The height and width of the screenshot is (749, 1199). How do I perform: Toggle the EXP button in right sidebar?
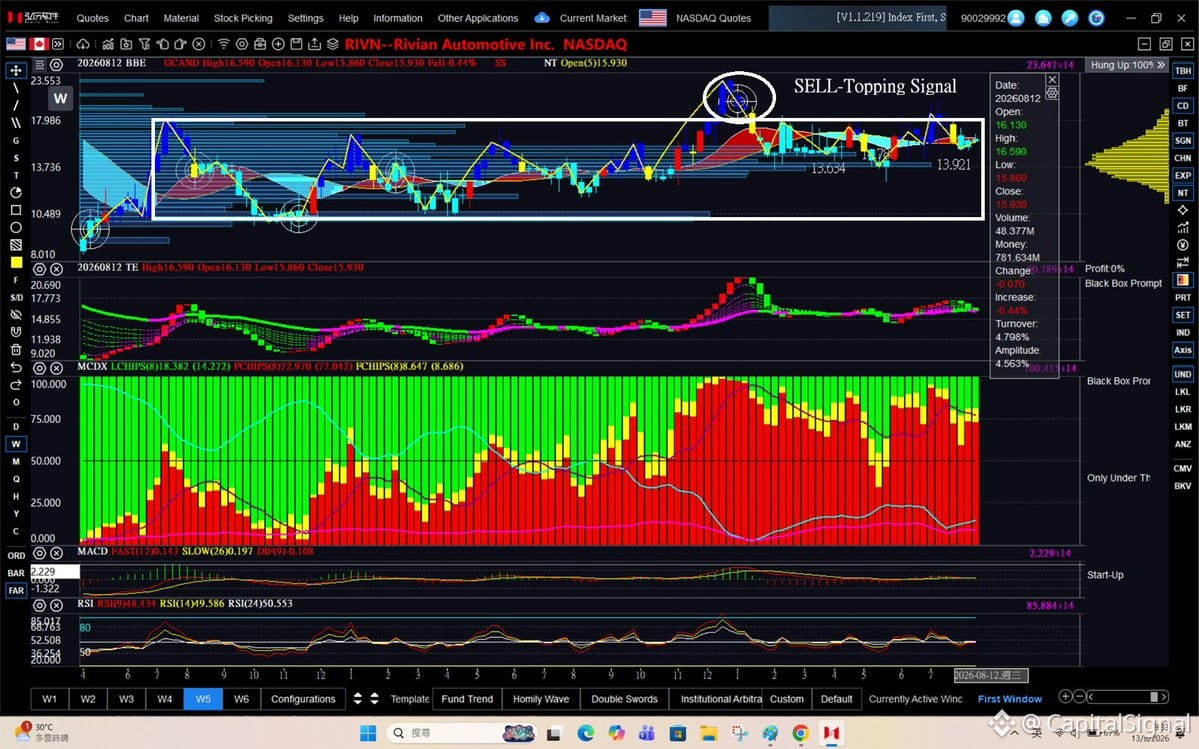point(1183,175)
